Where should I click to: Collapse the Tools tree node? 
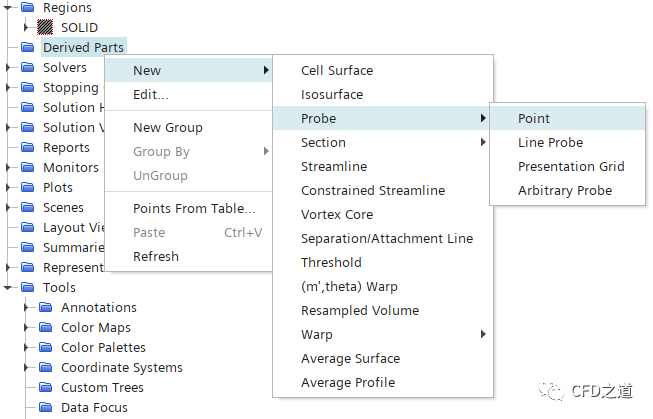(x=9, y=288)
